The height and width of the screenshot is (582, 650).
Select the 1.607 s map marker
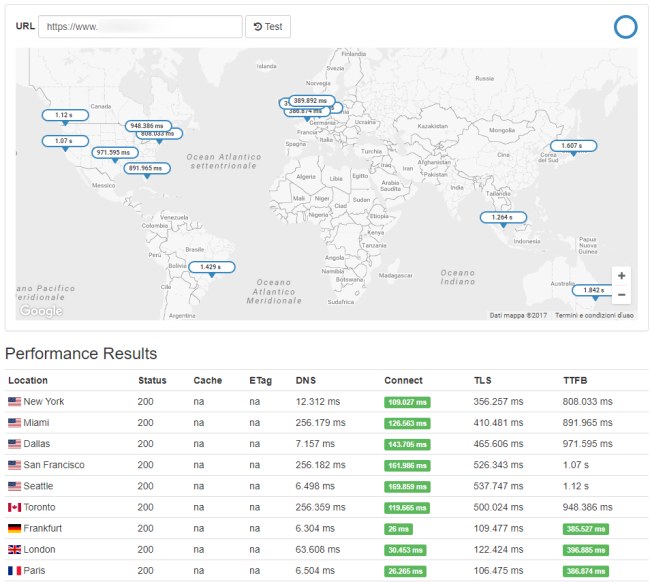coord(572,146)
